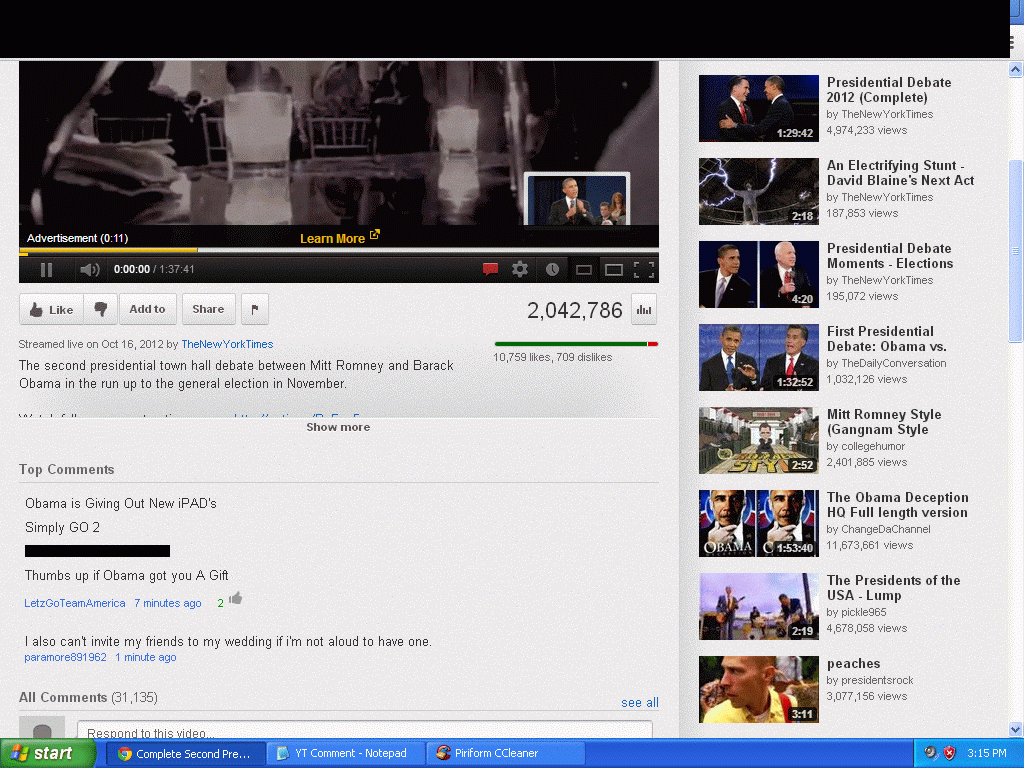This screenshot has height=768, width=1024.
Task: Open Presidential Debate 2012 (Complete) thumbnail
Action: click(759, 108)
